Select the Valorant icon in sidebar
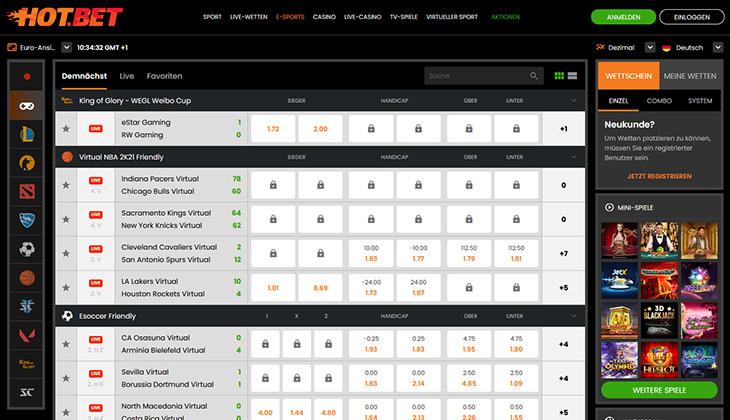 27,335
